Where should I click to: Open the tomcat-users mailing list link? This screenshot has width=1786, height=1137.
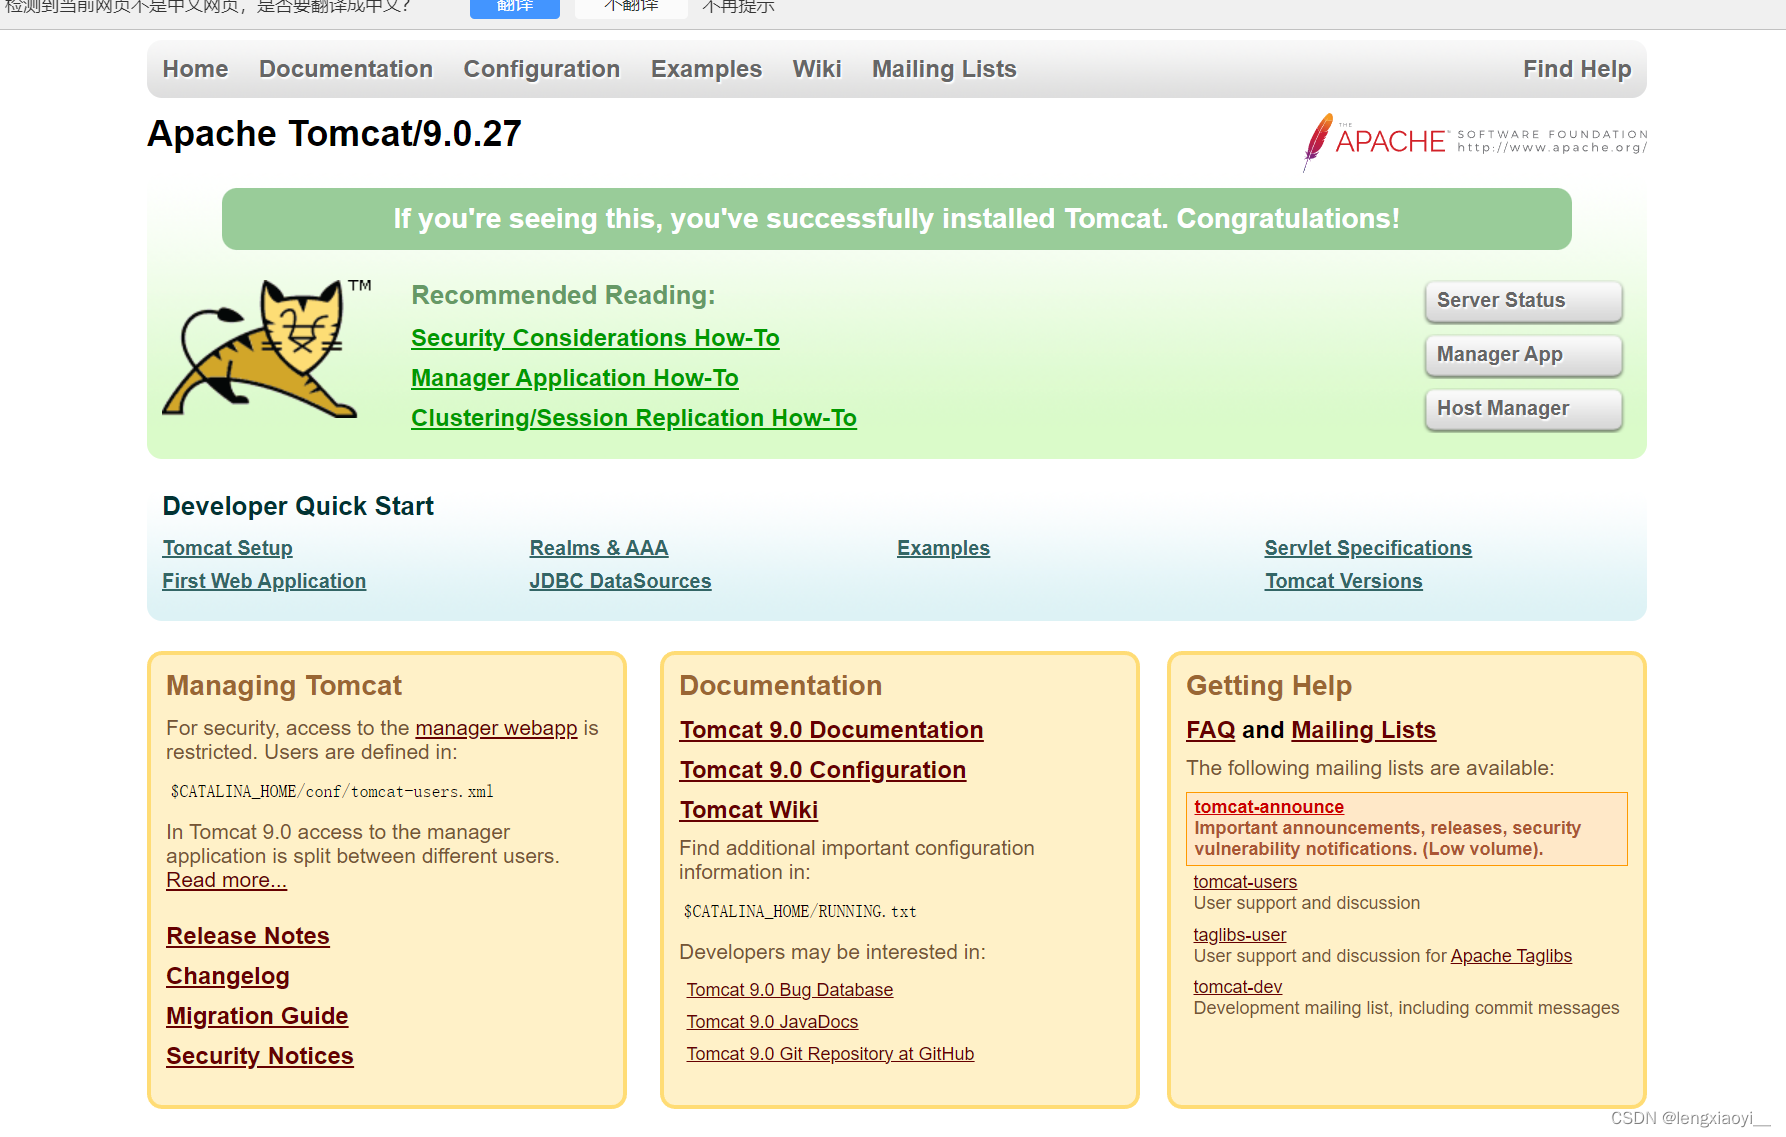pos(1245,882)
